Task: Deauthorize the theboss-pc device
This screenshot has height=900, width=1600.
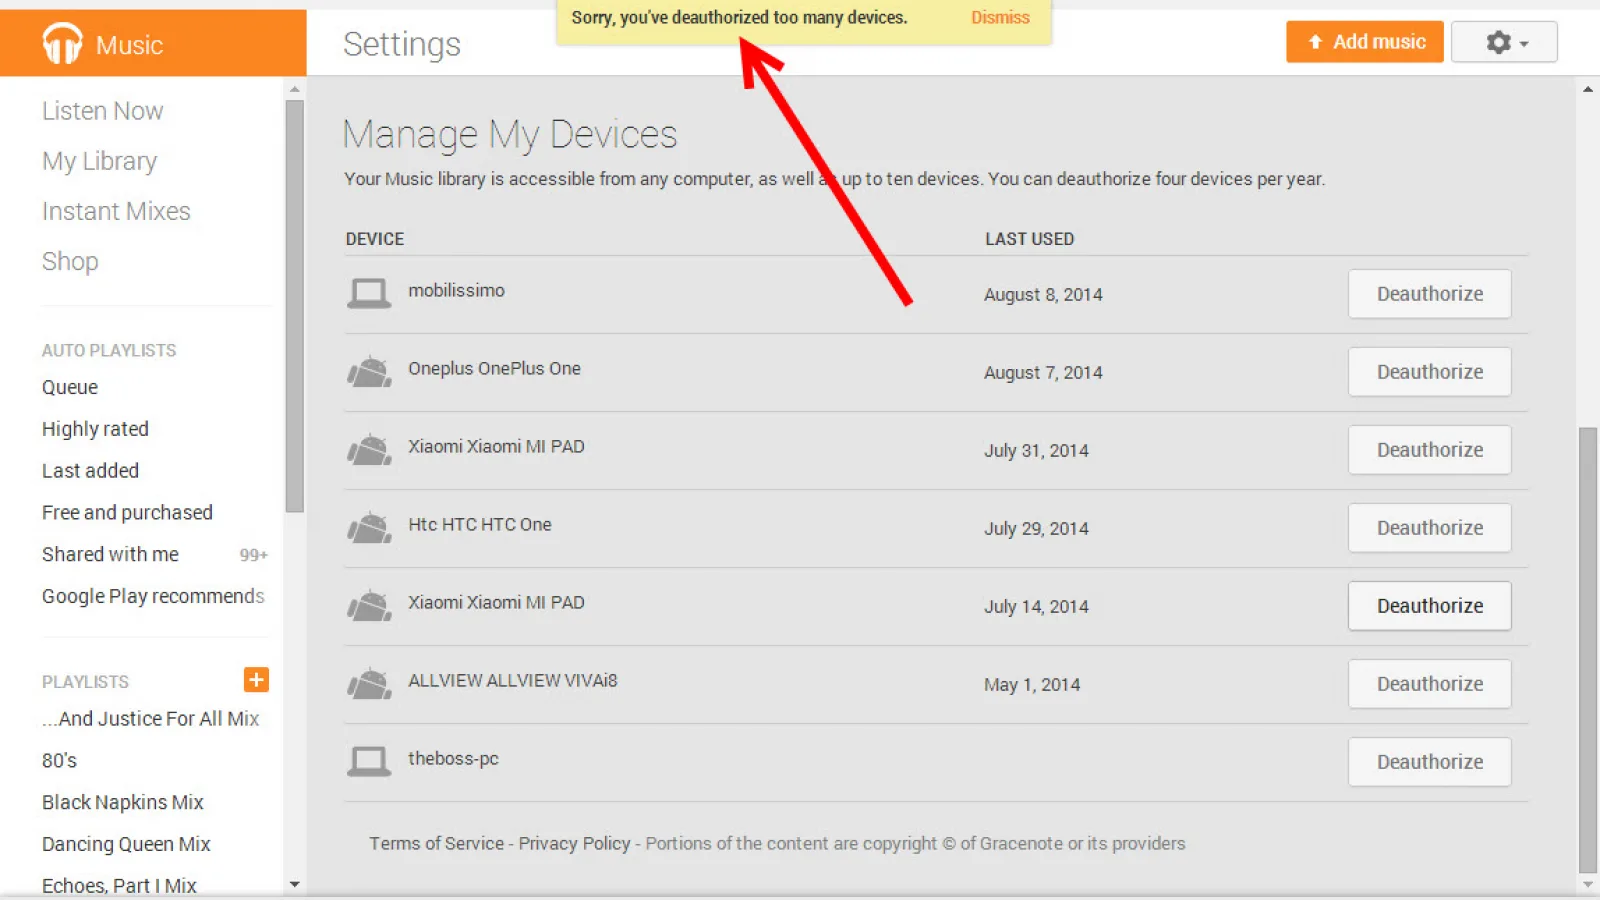Action: [1429, 762]
